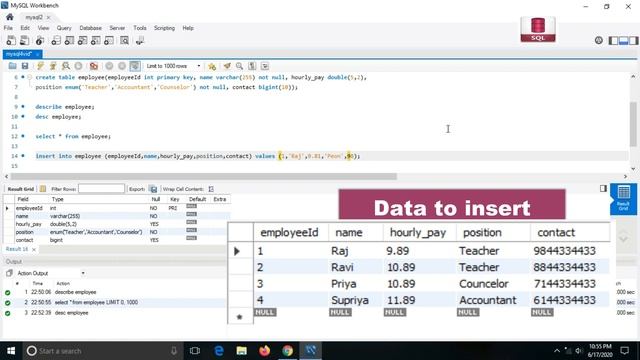Open the Database menu

pyautogui.click(x=91, y=28)
